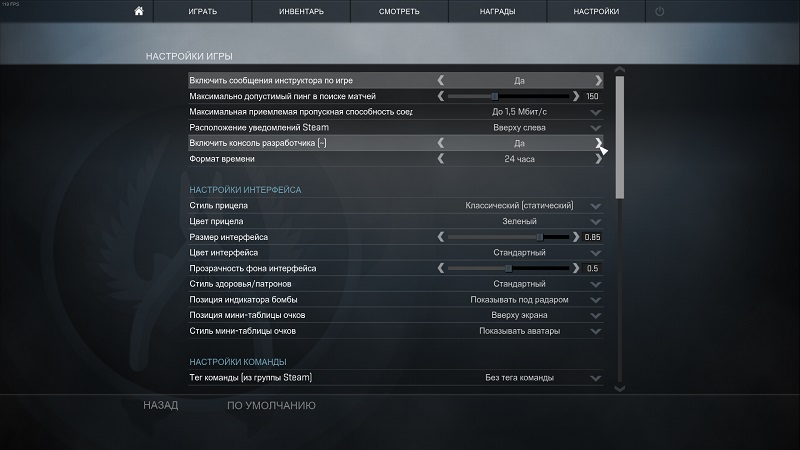Image resolution: width=800 pixels, height=450 pixels.
Task: Switch time format with left arrow
Action: (441, 159)
